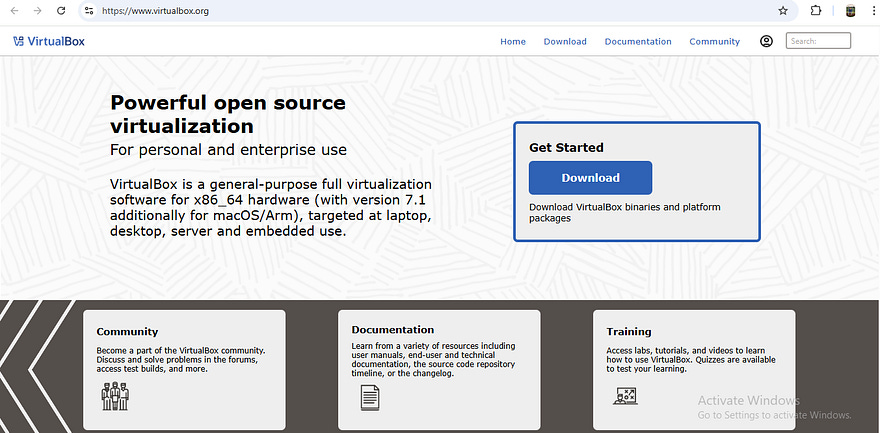Focus the Search input field

coord(818,41)
